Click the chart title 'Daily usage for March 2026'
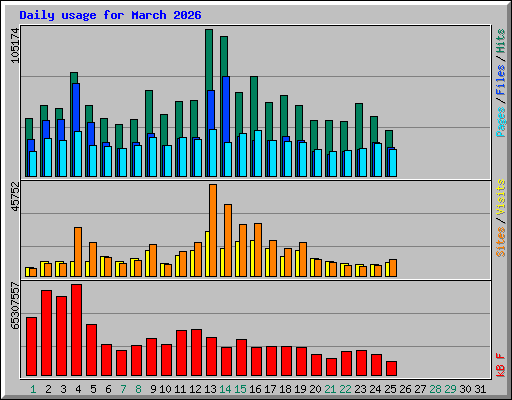The image size is (512, 400). click(110, 15)
